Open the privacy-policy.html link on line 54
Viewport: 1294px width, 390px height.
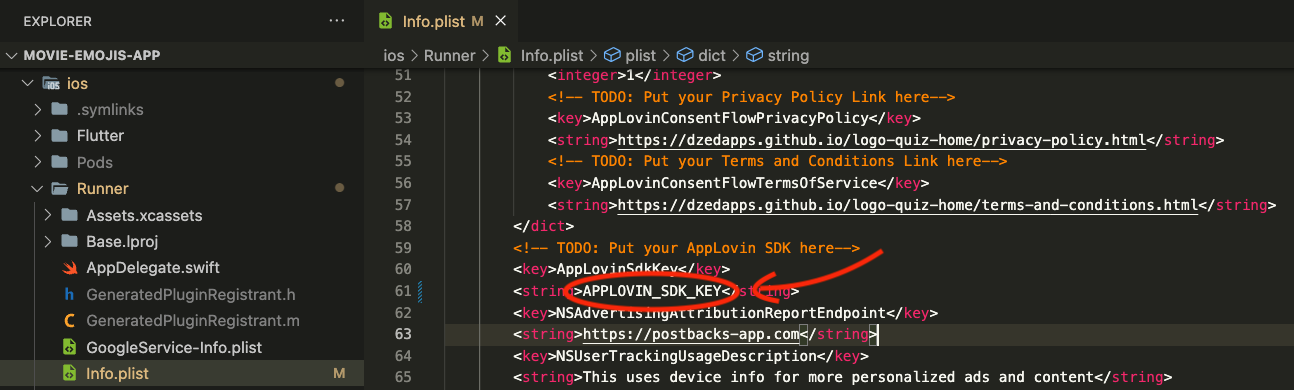882,139
